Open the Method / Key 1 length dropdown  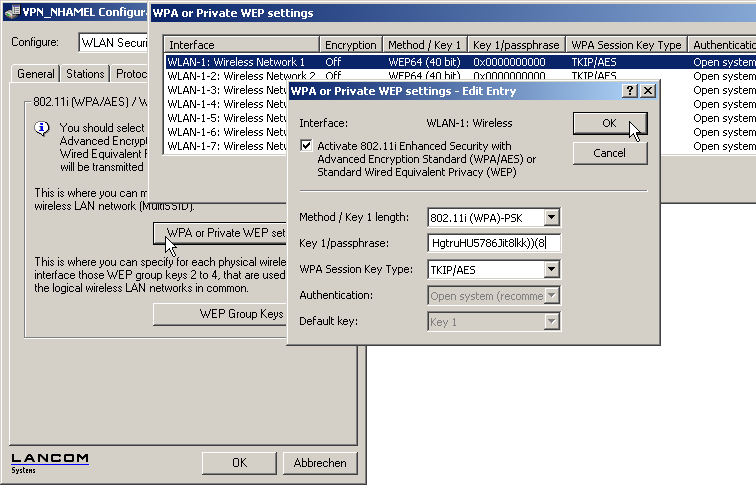[x=551, y=218]
